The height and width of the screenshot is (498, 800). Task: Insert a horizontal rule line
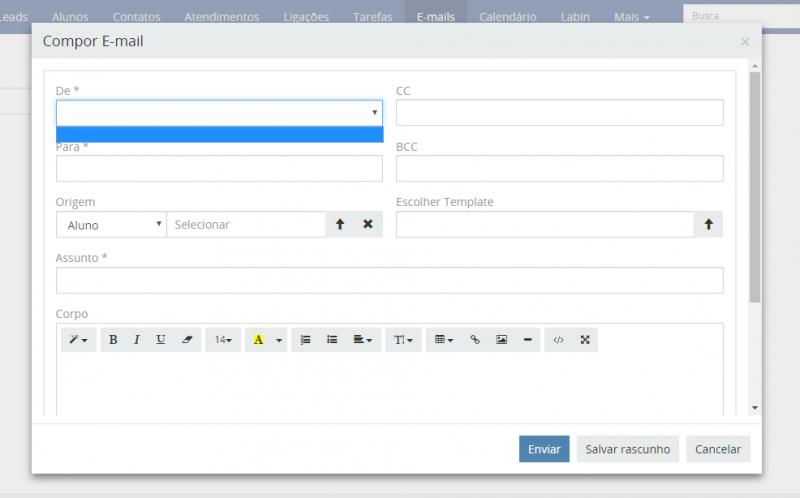pyautogui.click(x=528, y=340)
